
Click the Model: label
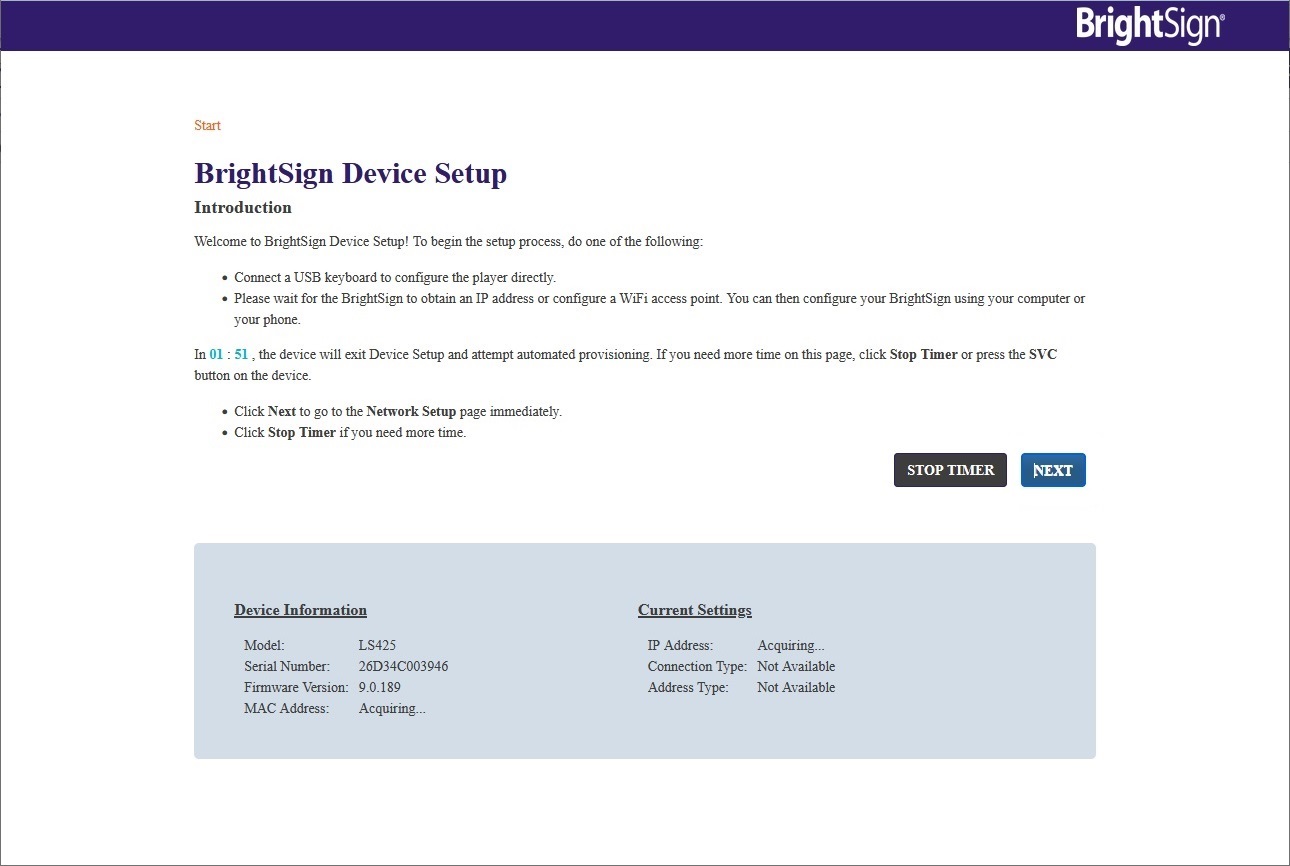coord(264,646)
